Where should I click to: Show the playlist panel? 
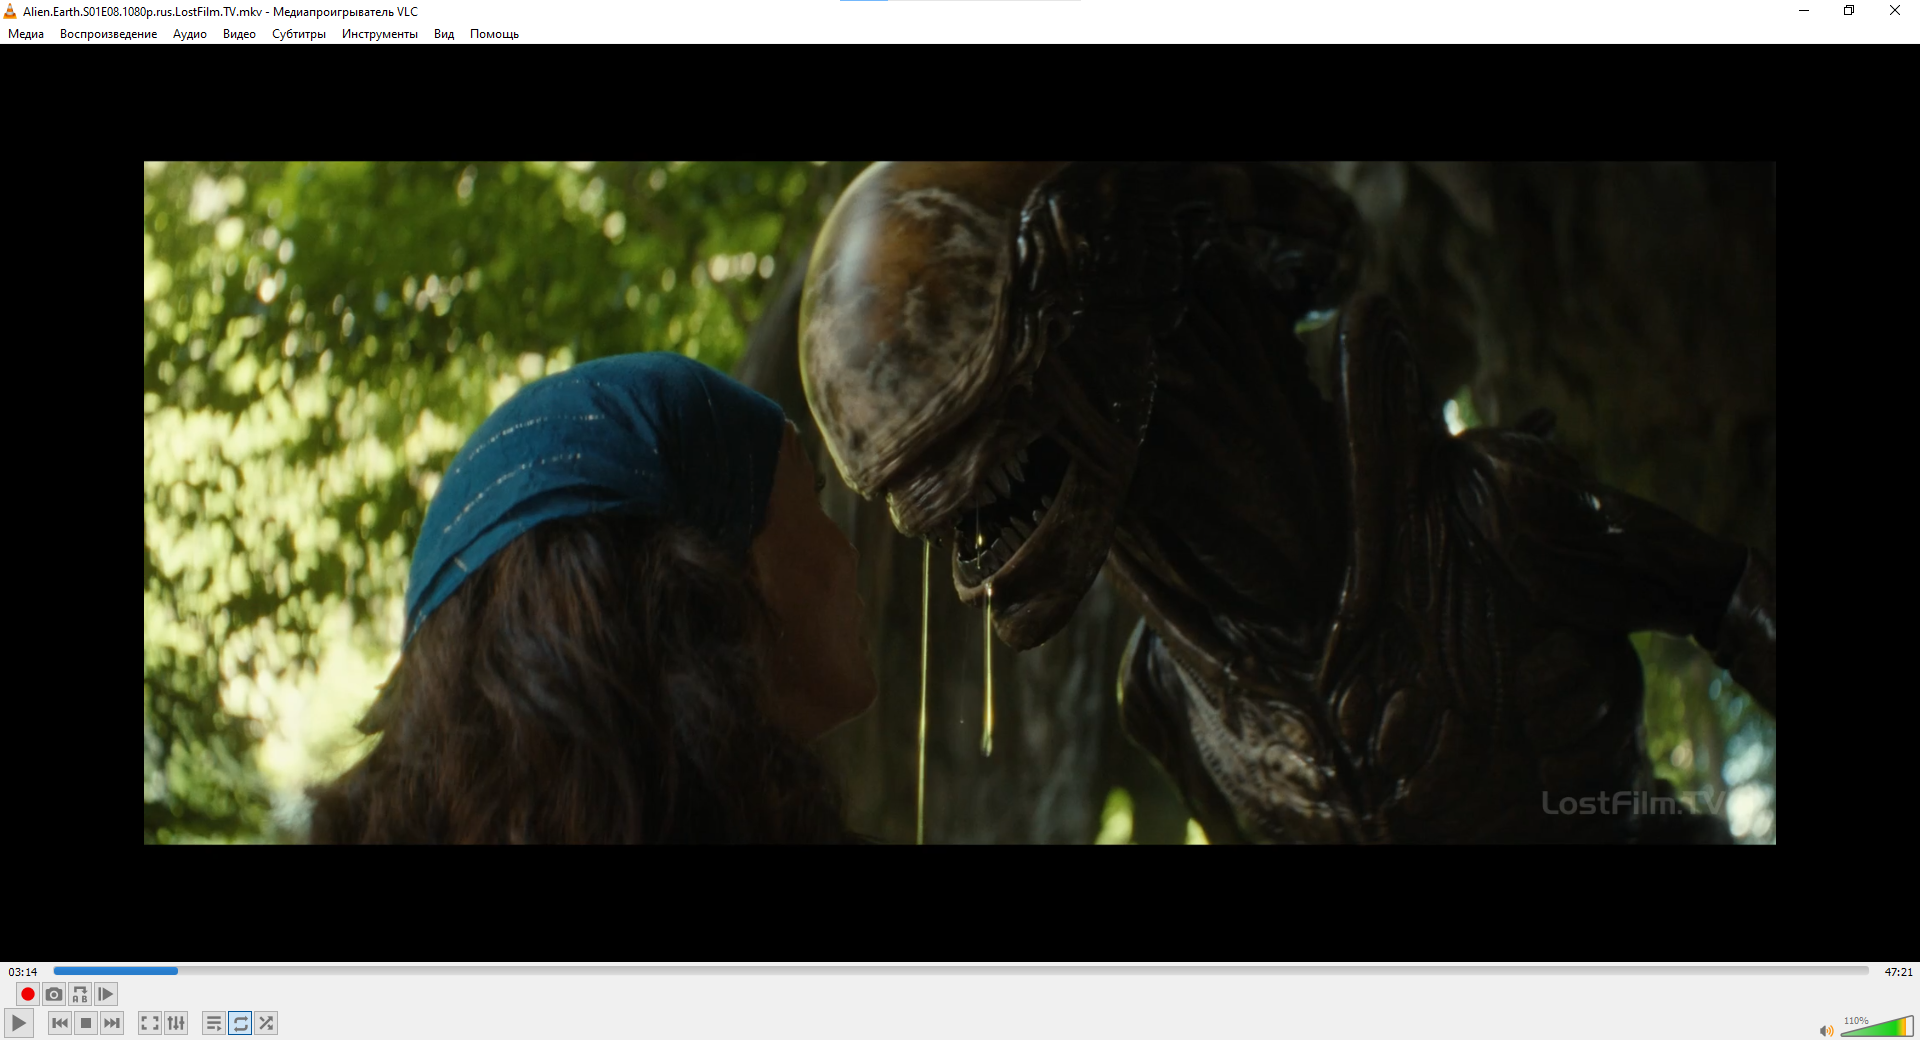pos(213,1023)
